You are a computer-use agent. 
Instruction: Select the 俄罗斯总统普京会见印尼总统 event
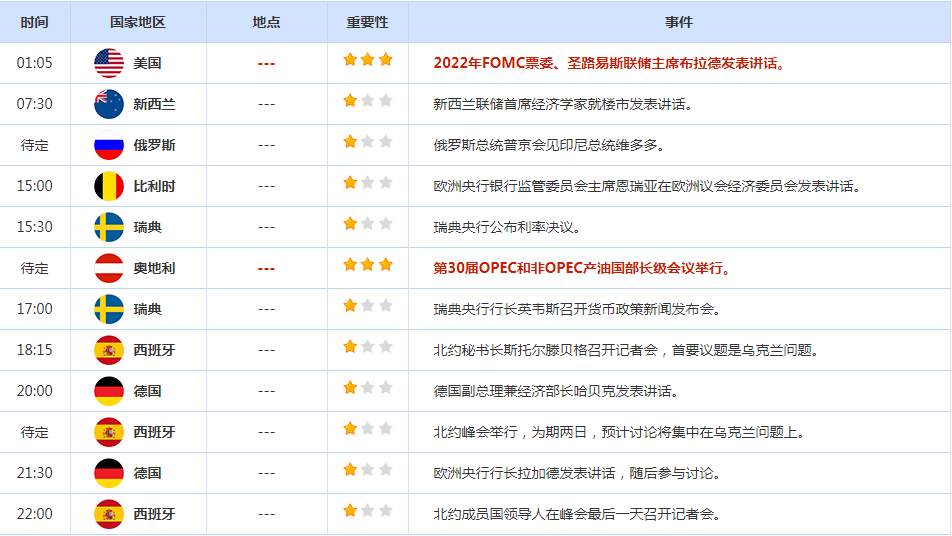click(x=549, y=145)
